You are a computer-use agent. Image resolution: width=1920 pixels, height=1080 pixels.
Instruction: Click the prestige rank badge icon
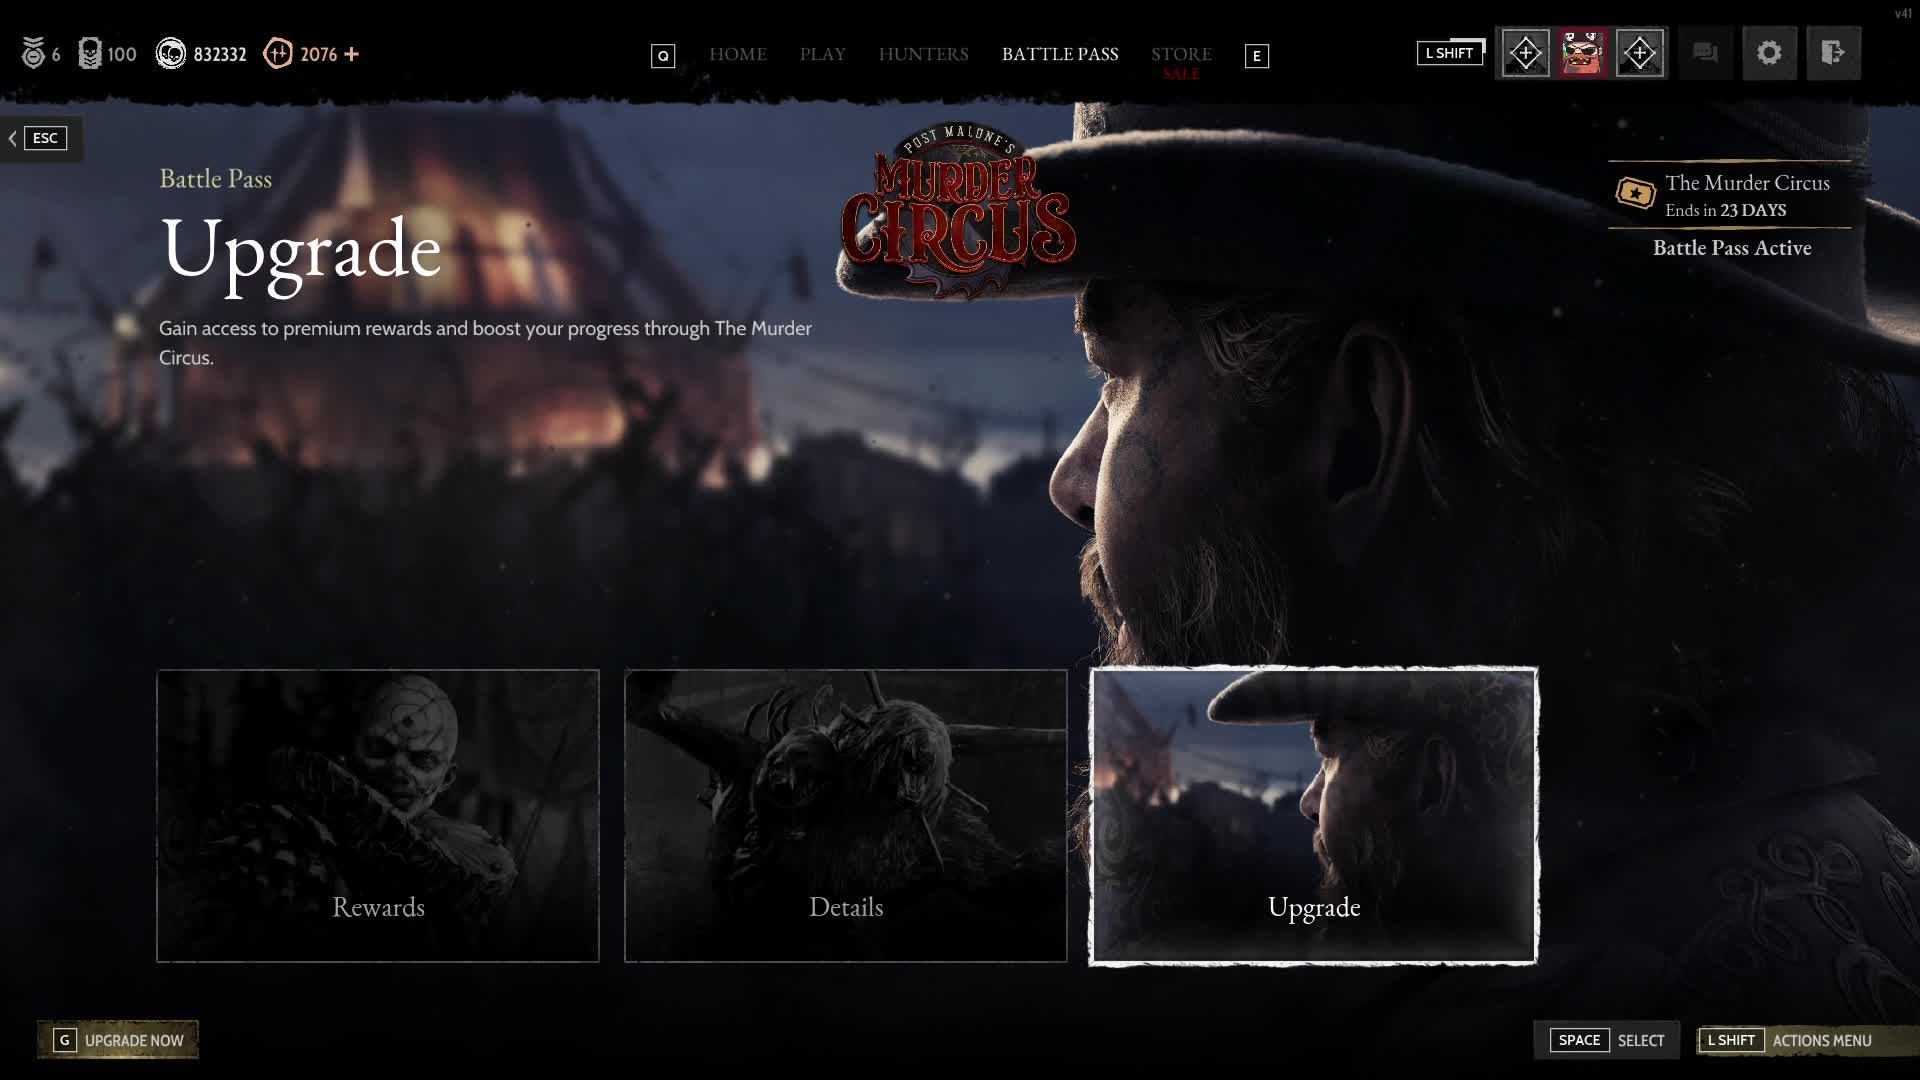point(33,54)
